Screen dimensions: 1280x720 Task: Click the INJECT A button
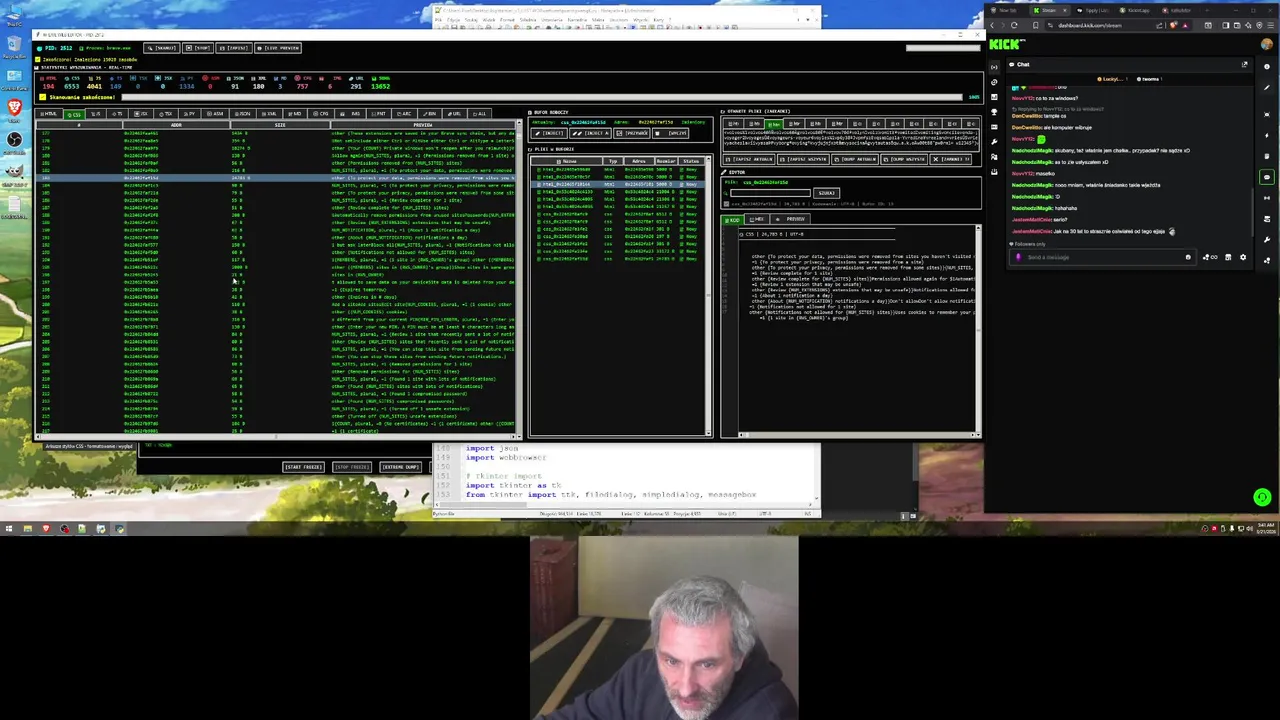591,133
